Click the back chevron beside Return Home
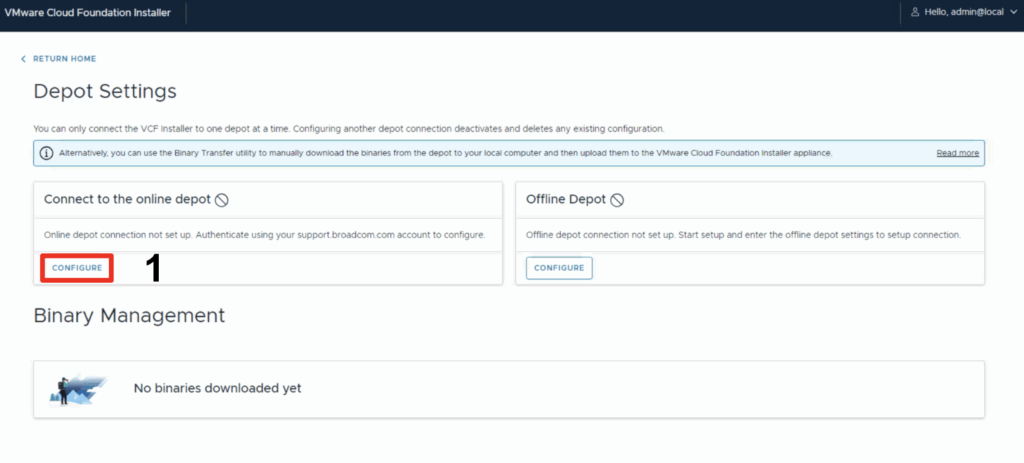The image size is (1024, 463). tap(24, 59)
